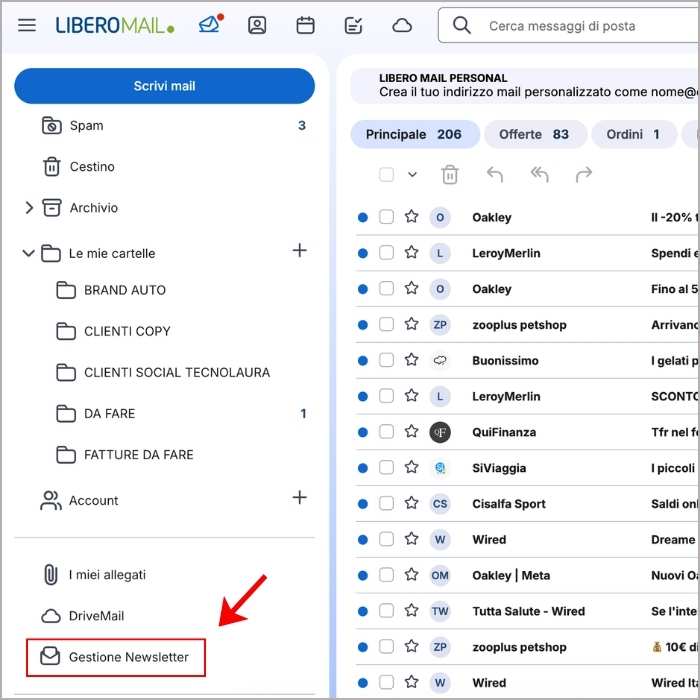The height and width of the screenshot is (700, 700).
Task: Click the search magnifier icon
Action: 462,25
